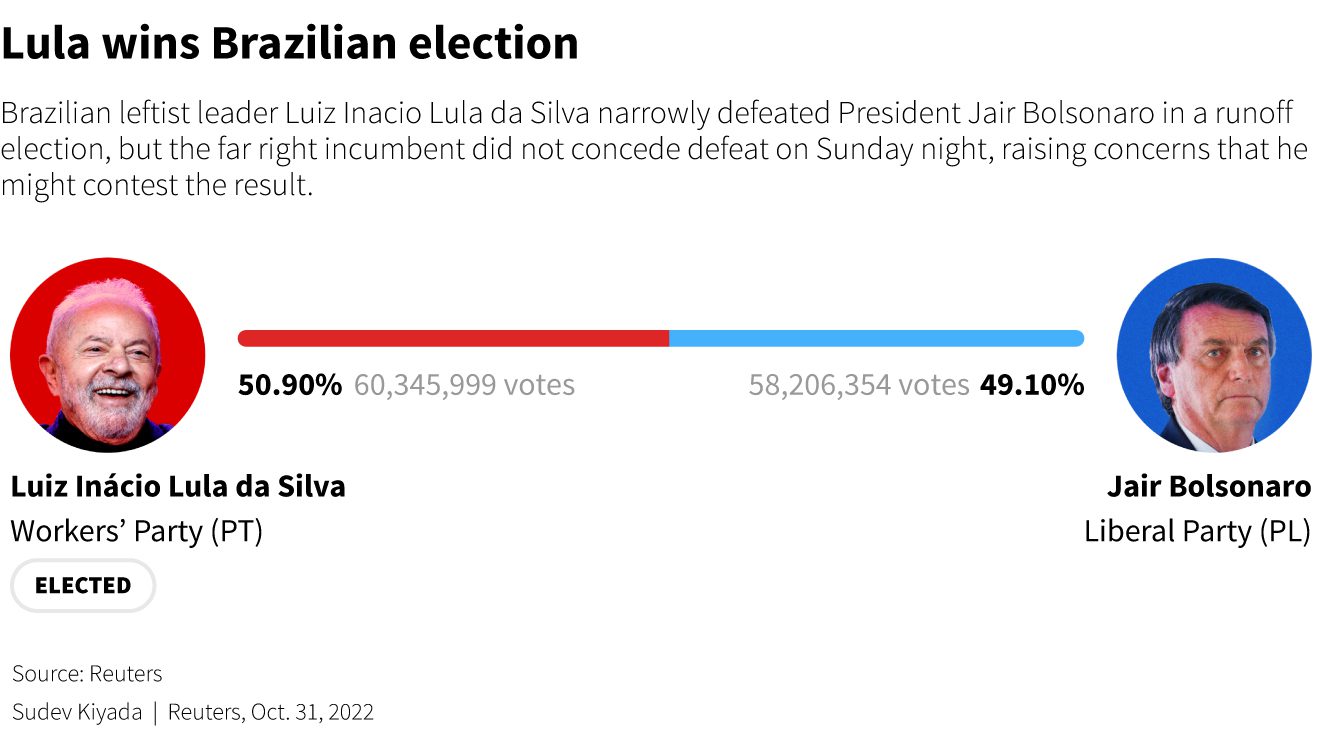Click the 60,345,999 votes count
Image resolution: width=1320 pixels, height=750 pixels.
click(x=465, y=385)
